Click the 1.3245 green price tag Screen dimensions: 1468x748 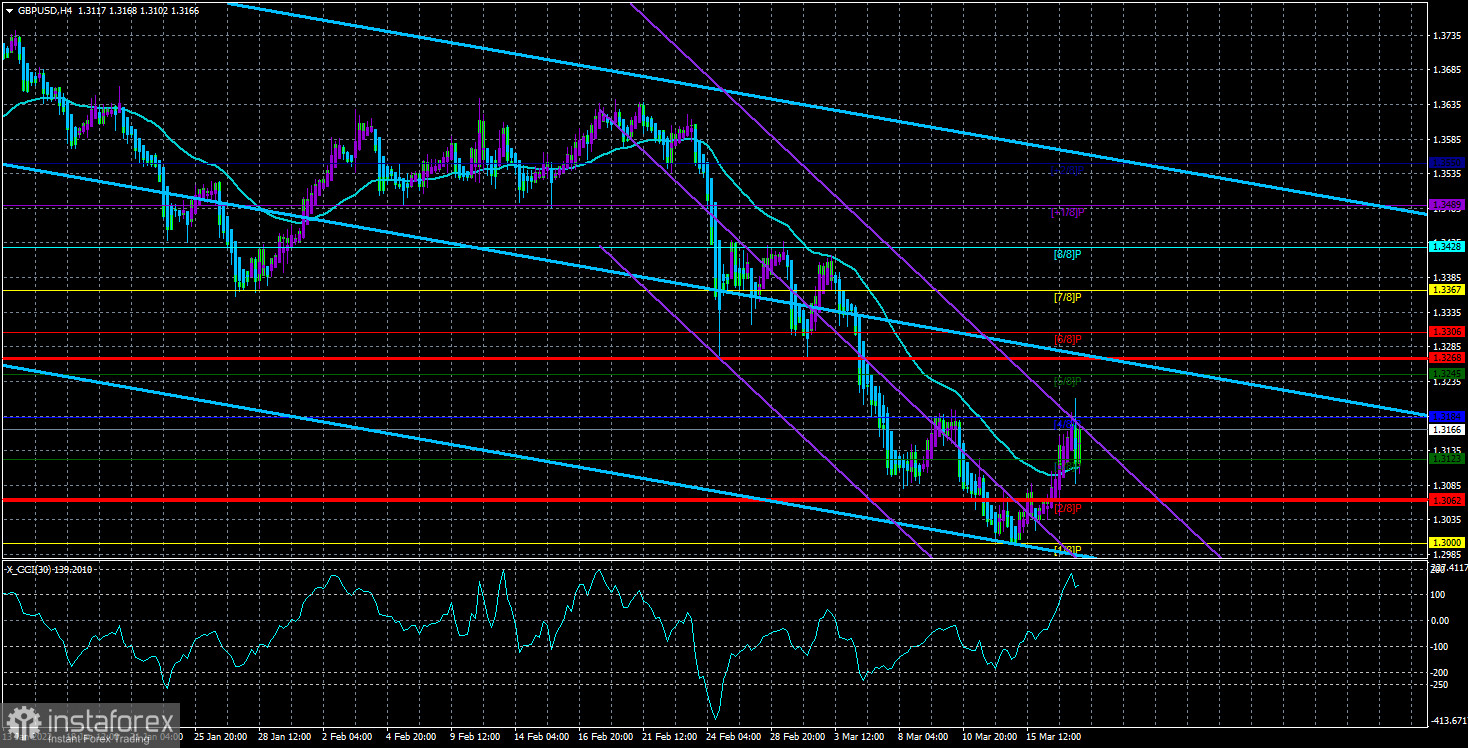click(x=1448, y=374)
